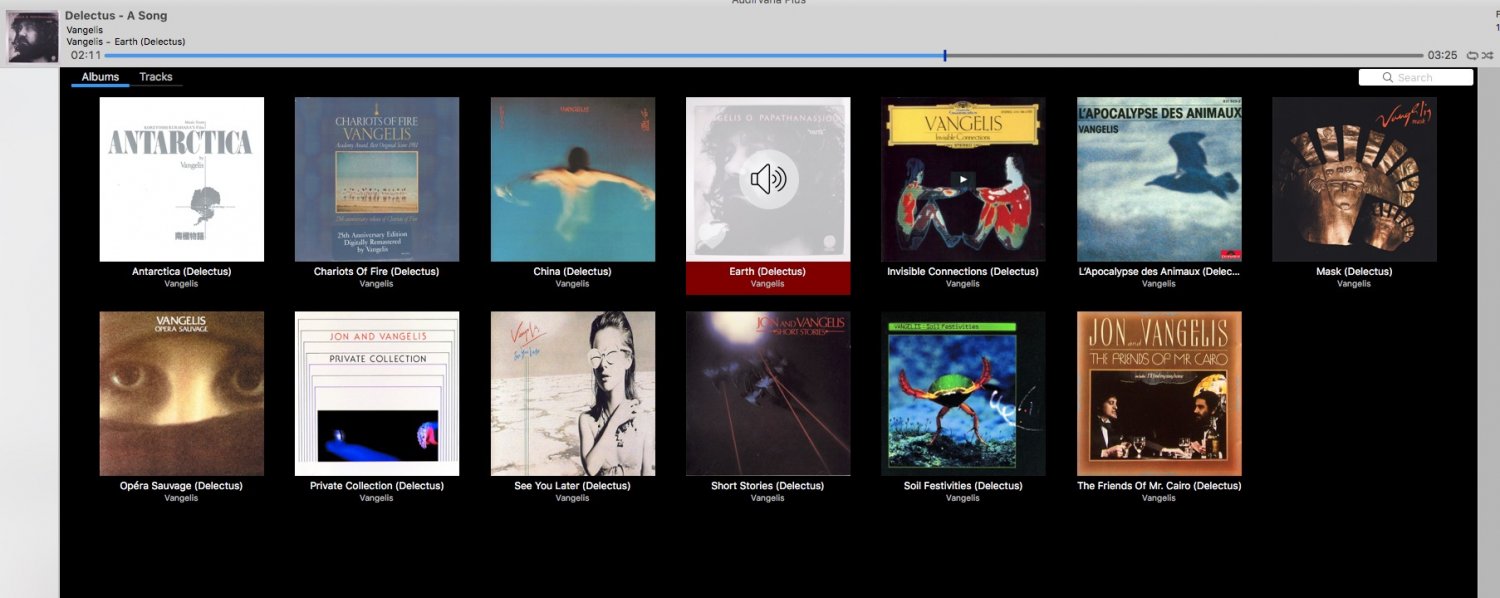Click "The Friends Of Mr. Cairo (Delectus)" title
The width and height of the screenshot is (1500, 598).
pyautogui.click(x=1159, y=486)
